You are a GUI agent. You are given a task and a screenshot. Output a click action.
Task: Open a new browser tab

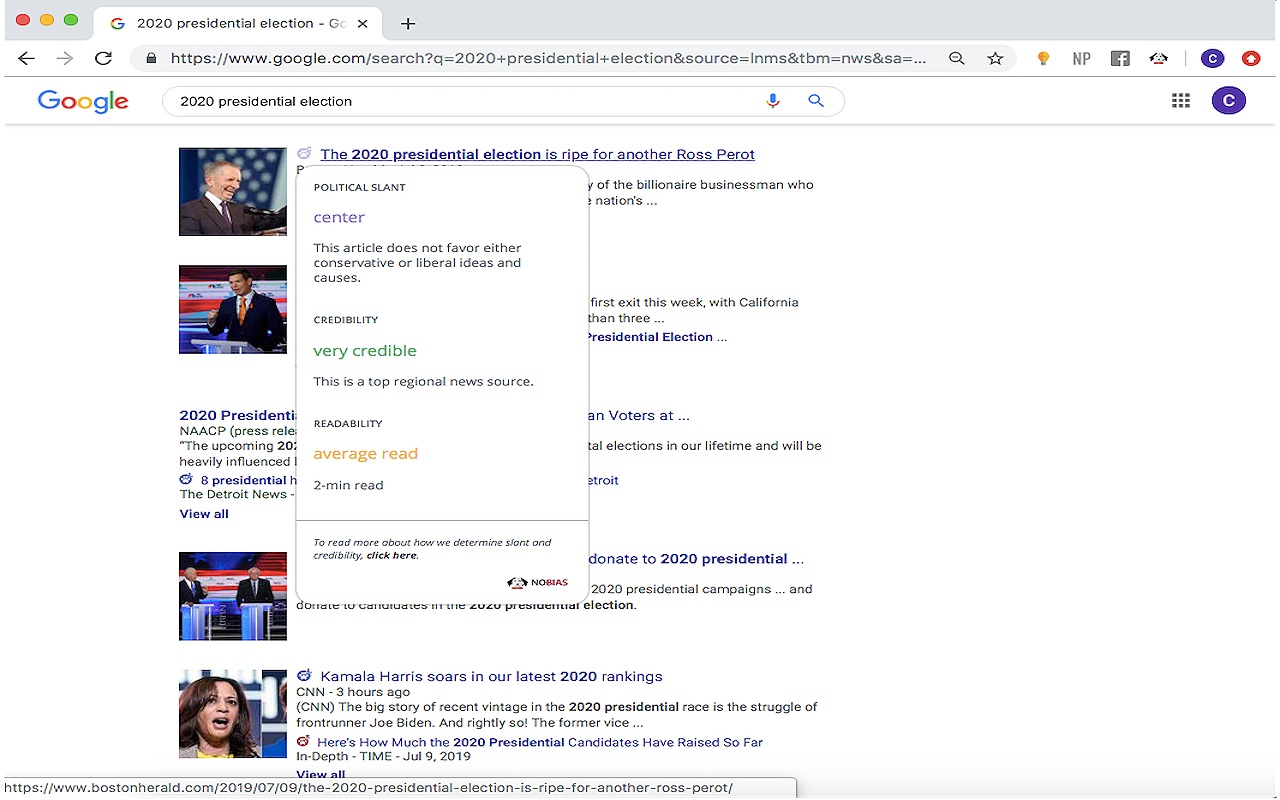[x=408, y=23]
